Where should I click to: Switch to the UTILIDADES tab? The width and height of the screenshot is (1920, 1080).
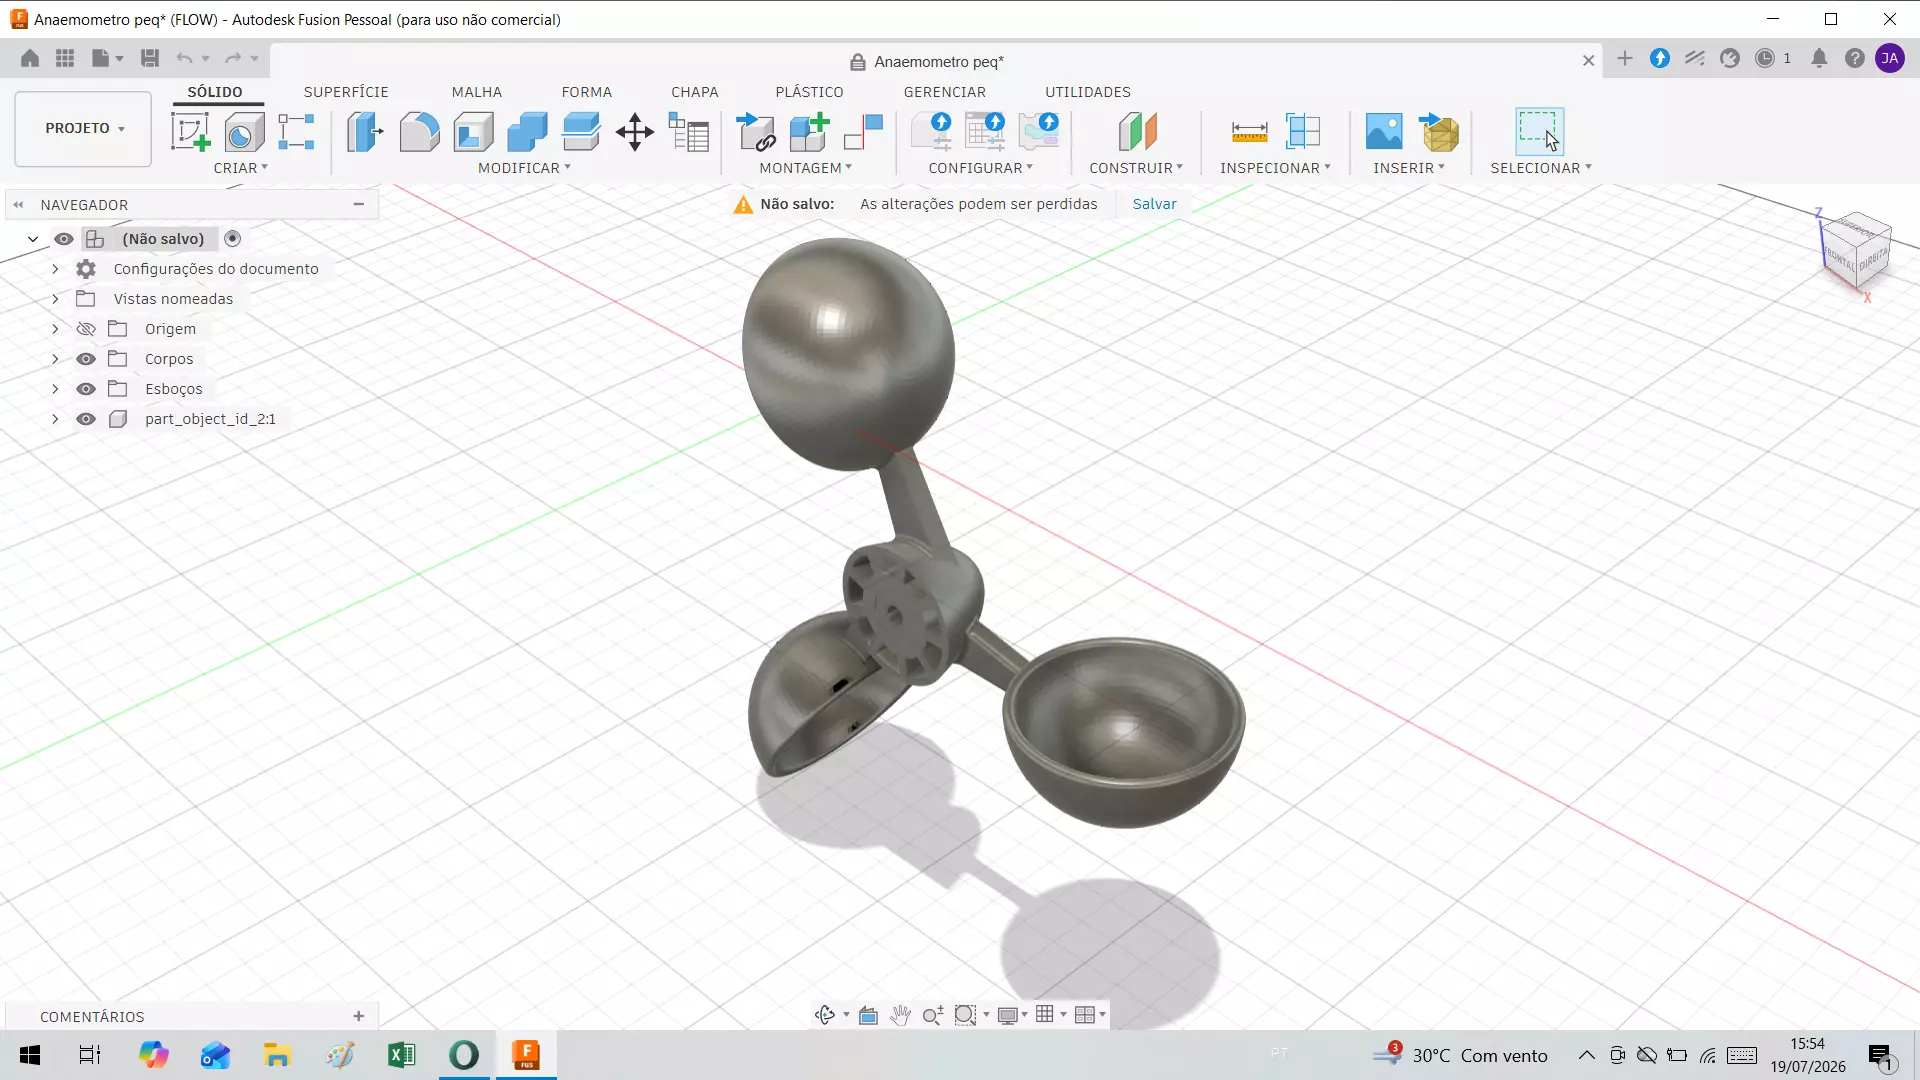pyautogui.click(x=1088, y=92)
